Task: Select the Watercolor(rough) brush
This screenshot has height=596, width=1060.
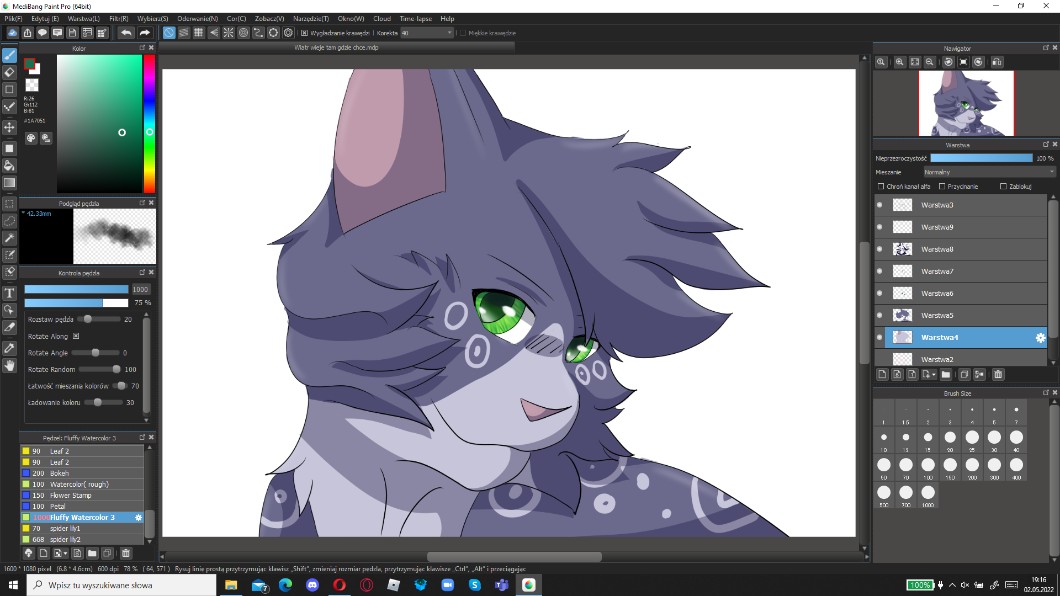Action: pyautogui.click(x=80, y=484)
